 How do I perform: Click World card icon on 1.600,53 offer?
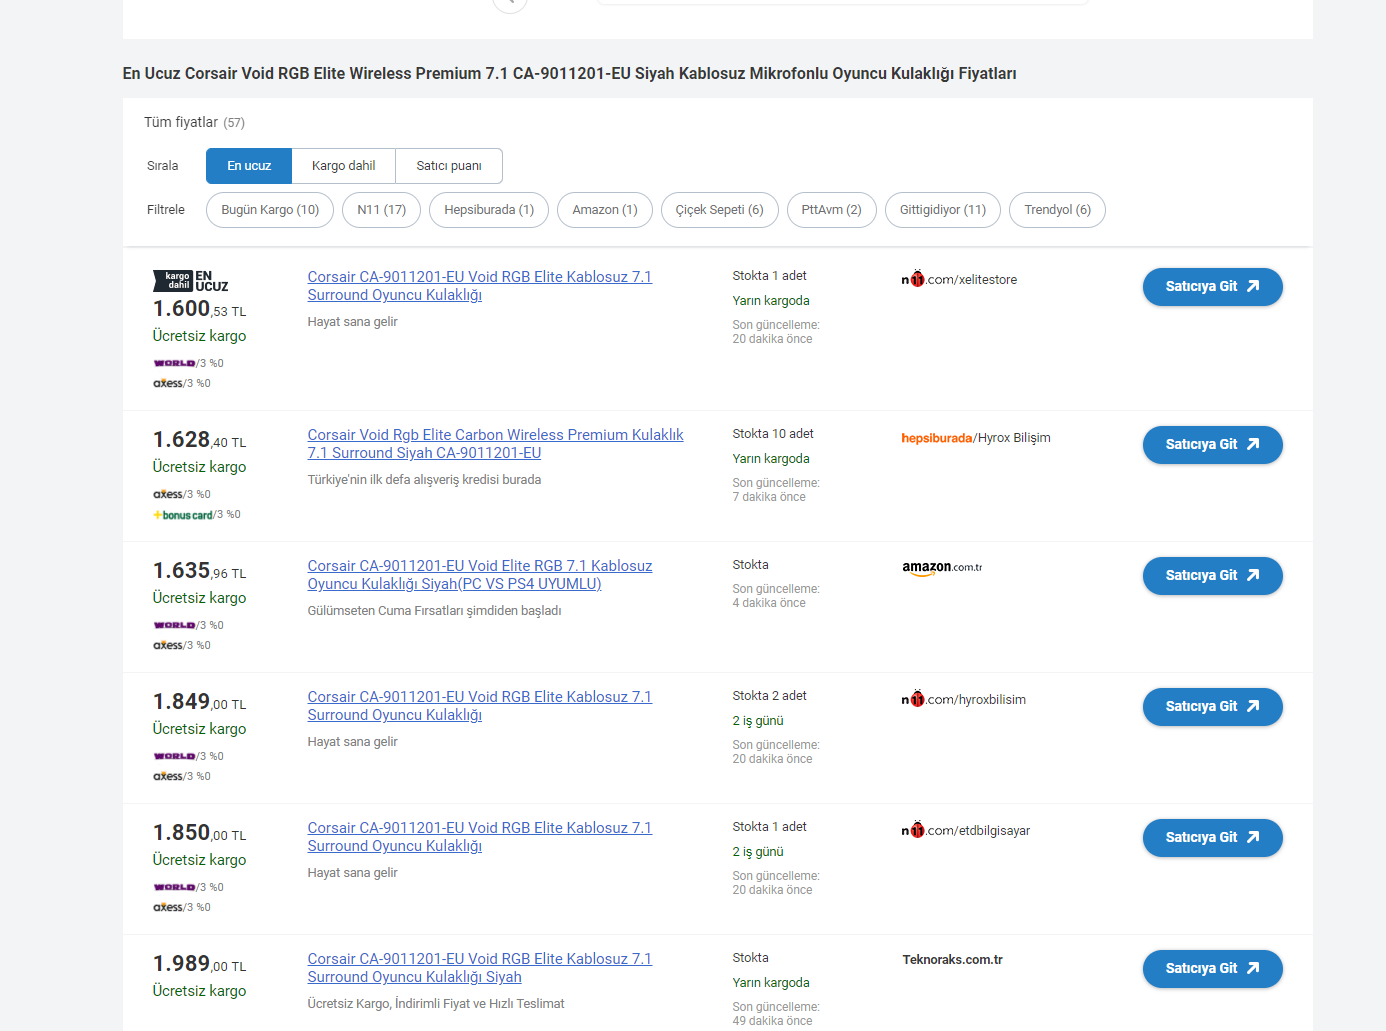coord(174,364)
